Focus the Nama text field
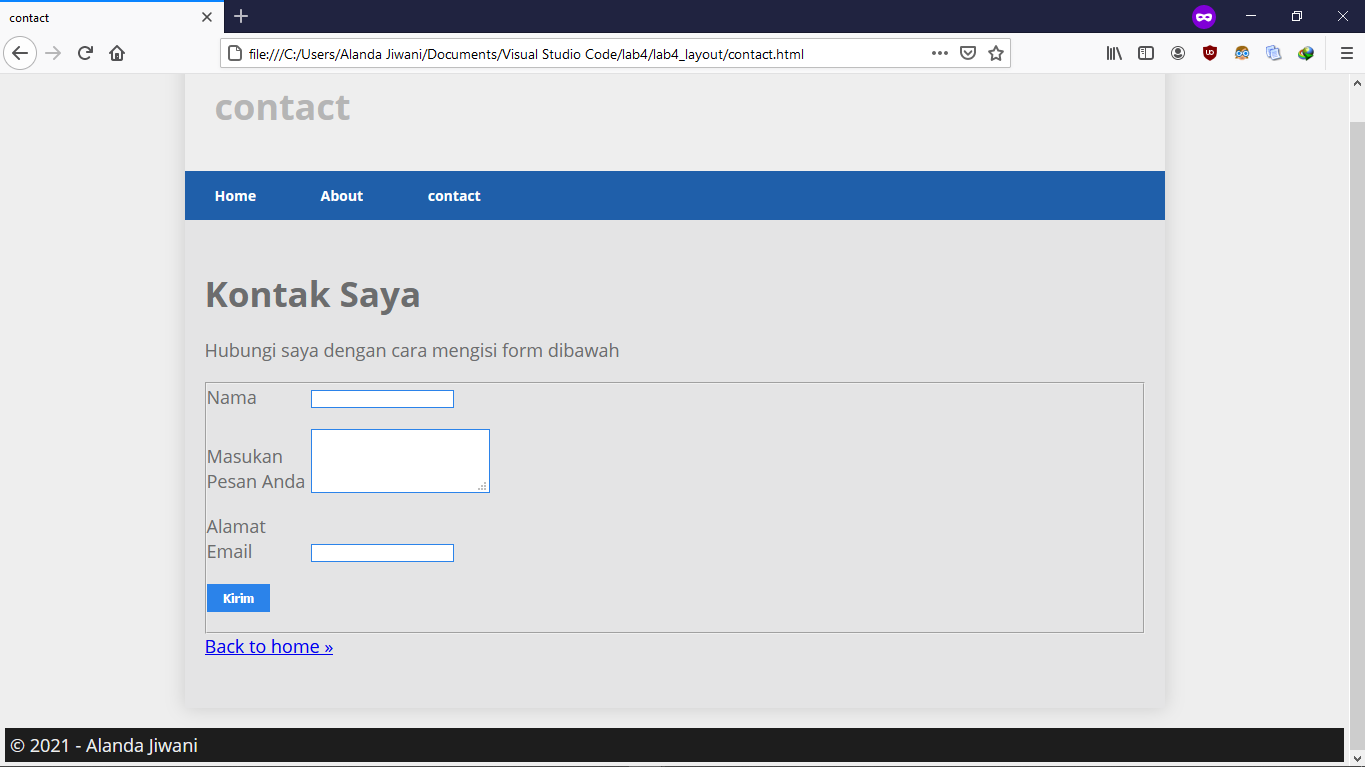This screenshot has width=1365, height=767. click(382, 399)
